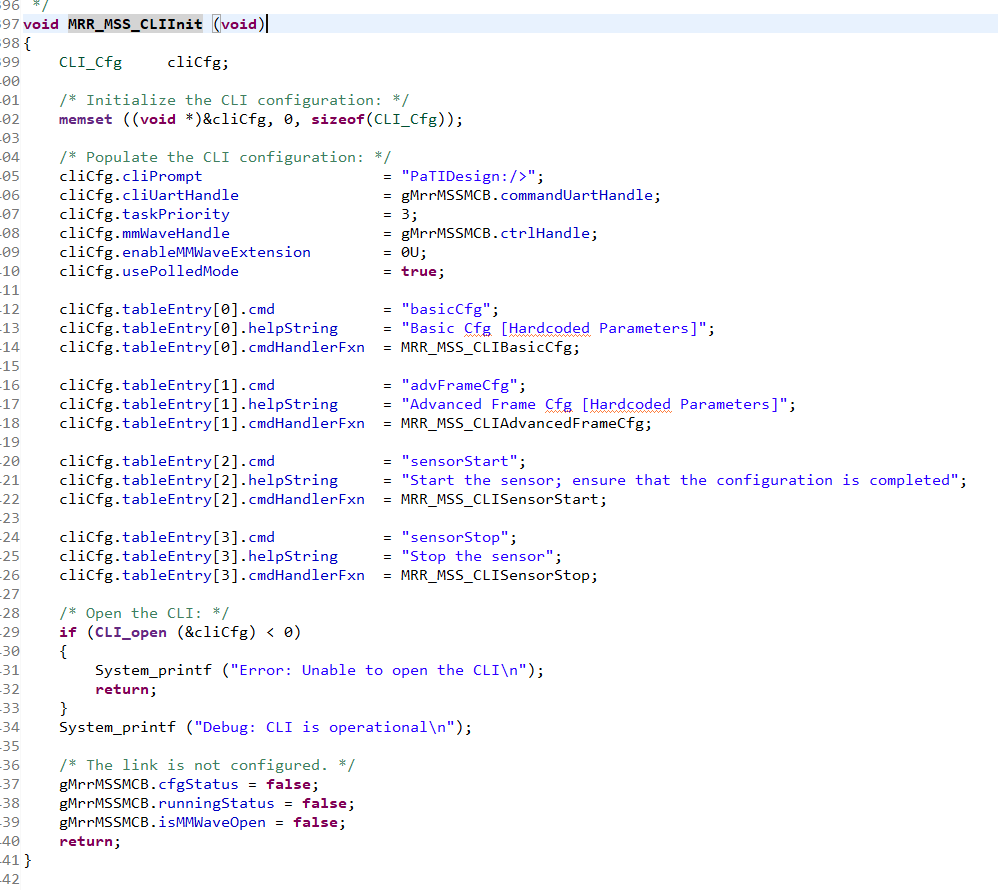The image size is (998, 890).
Task: Click tableEntry[2].helpString field
Action: [x=230, y=480]
